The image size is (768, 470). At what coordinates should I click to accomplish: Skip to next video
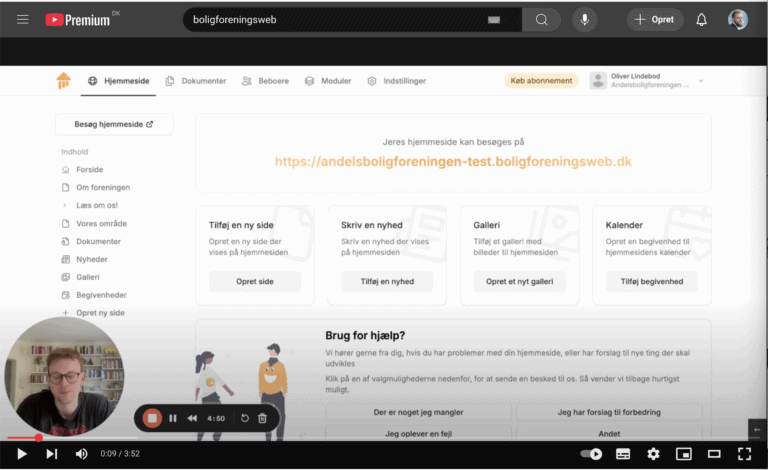pyautogui.click(x=51, y=454)
